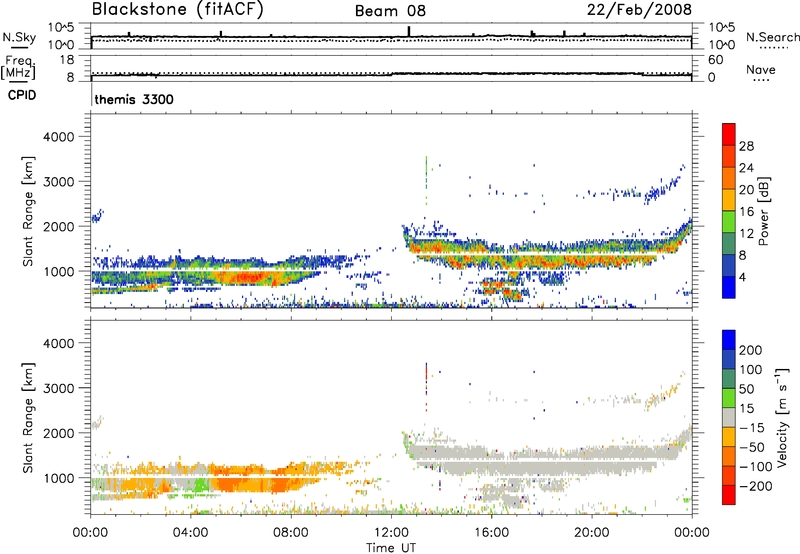
Task: Click the 'Beam 08' label
Action: (390, 11)
